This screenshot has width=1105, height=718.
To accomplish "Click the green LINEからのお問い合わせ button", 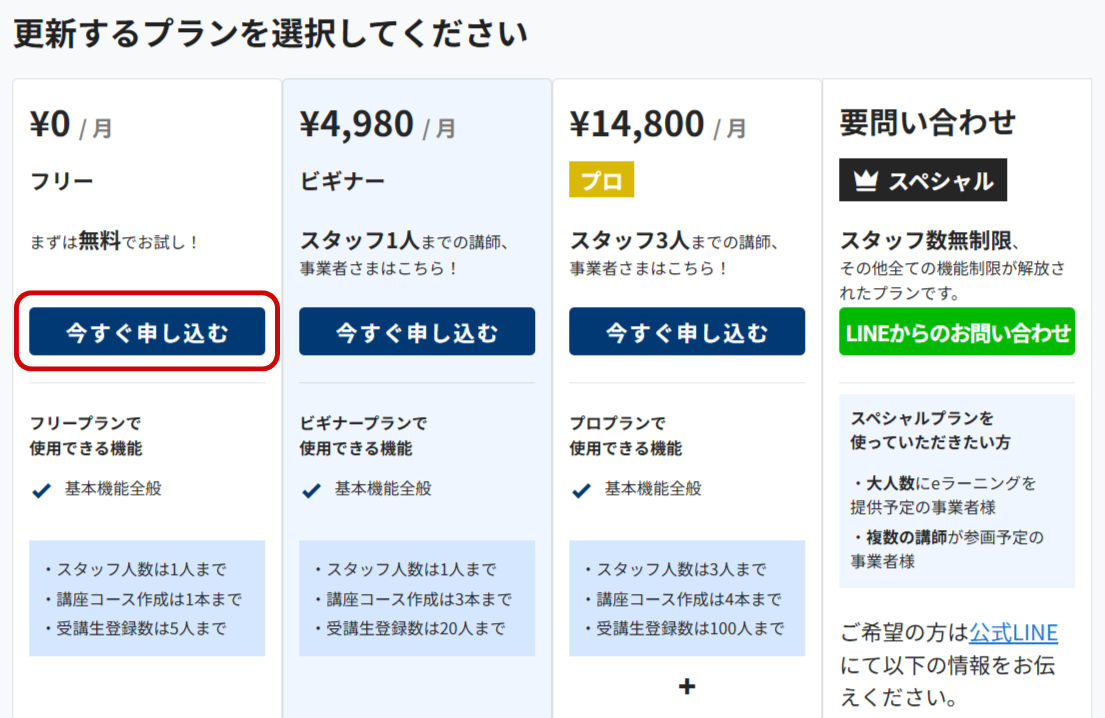I will point(957,332).
